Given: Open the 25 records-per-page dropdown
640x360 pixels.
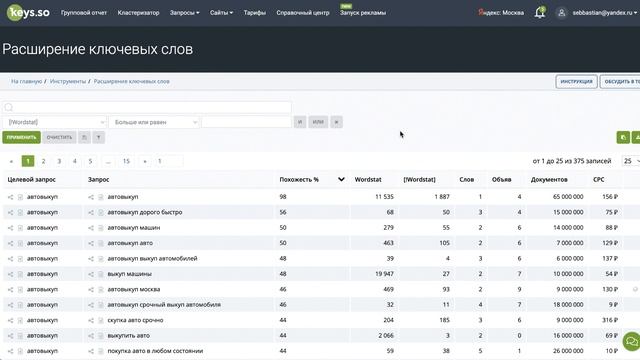Looking at the screenshot, I should [x=631, y=161].
